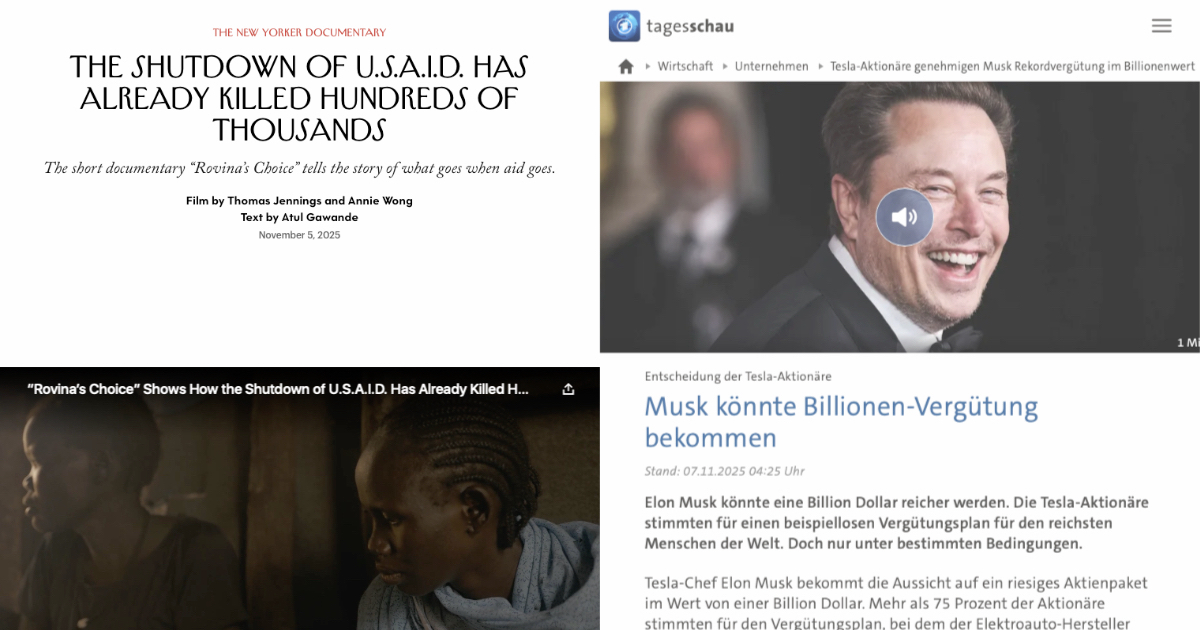Click the tagesschau wordmark text
The image size is (1200, 630).
[690, 26]
